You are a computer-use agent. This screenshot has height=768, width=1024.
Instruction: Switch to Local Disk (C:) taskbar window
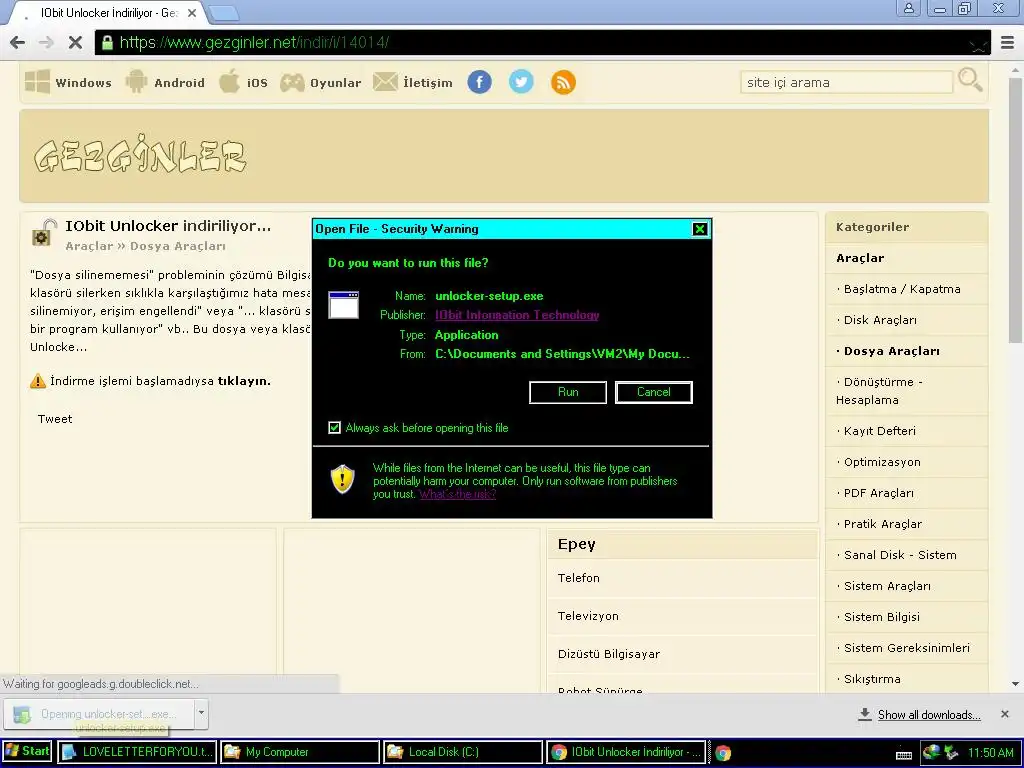click(x=463, y=752)
